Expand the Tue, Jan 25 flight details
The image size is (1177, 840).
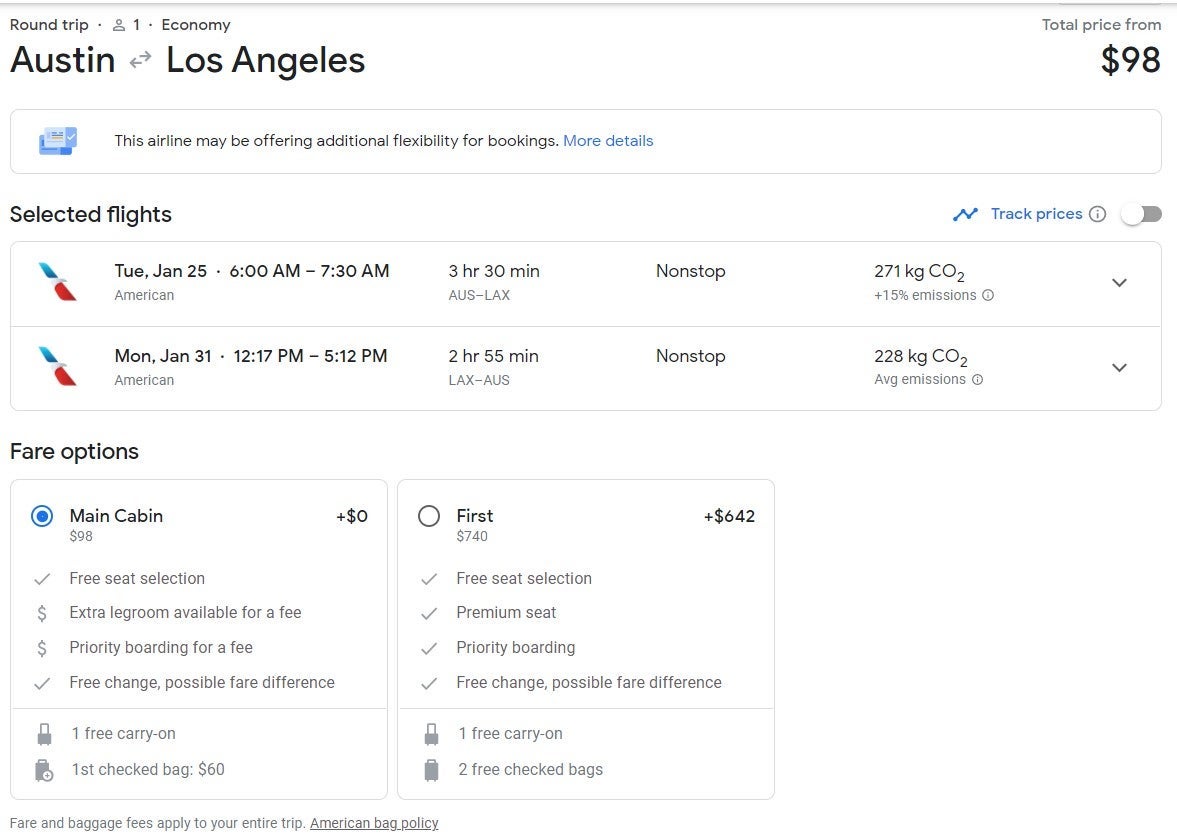tap(1119, 283)
